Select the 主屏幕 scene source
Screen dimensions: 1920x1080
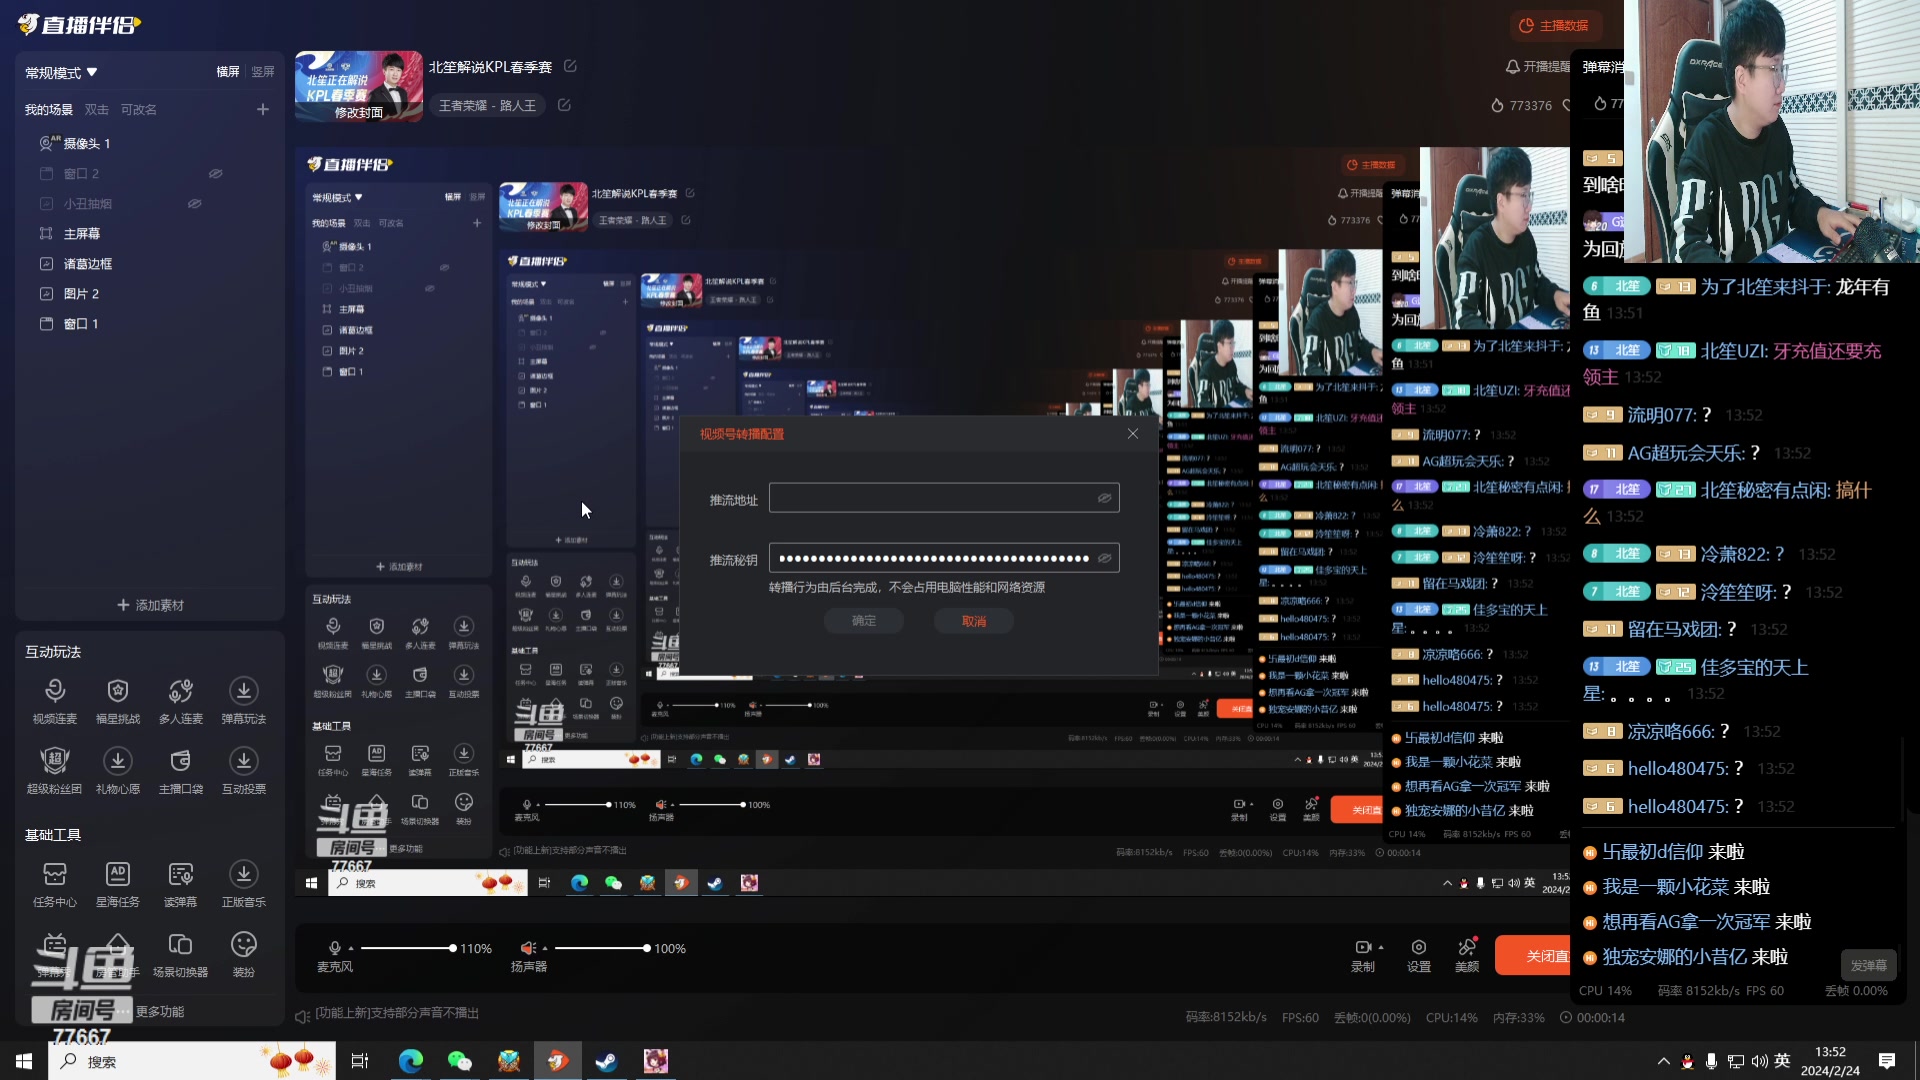pyautogui.click(x=82, y=234)
